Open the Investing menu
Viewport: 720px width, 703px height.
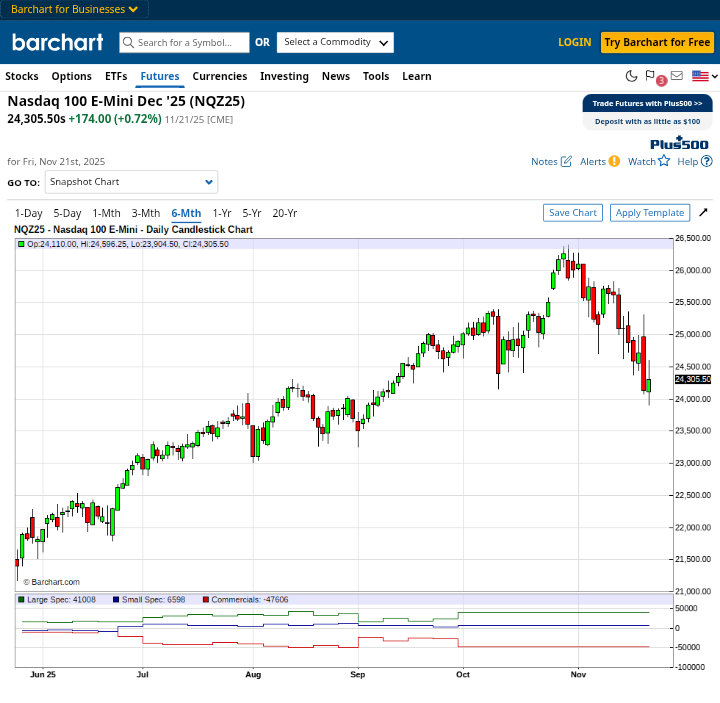coord(284,76)
